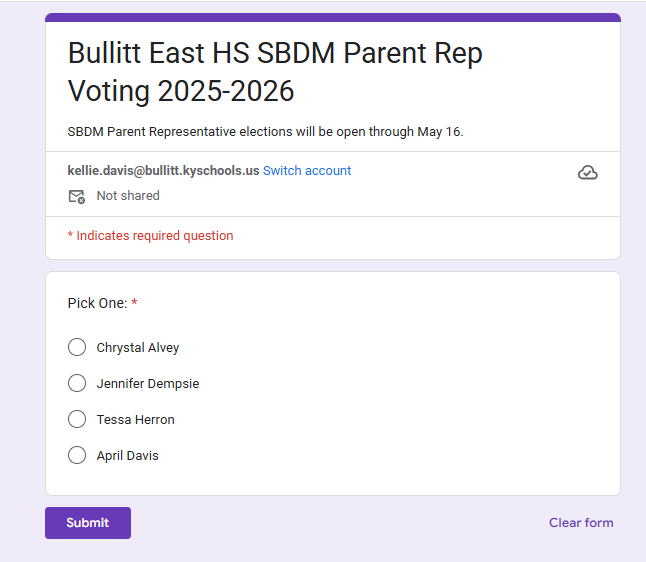Click the cloud draft-saved status icon

pyautogui.click(x=588, y=173)
